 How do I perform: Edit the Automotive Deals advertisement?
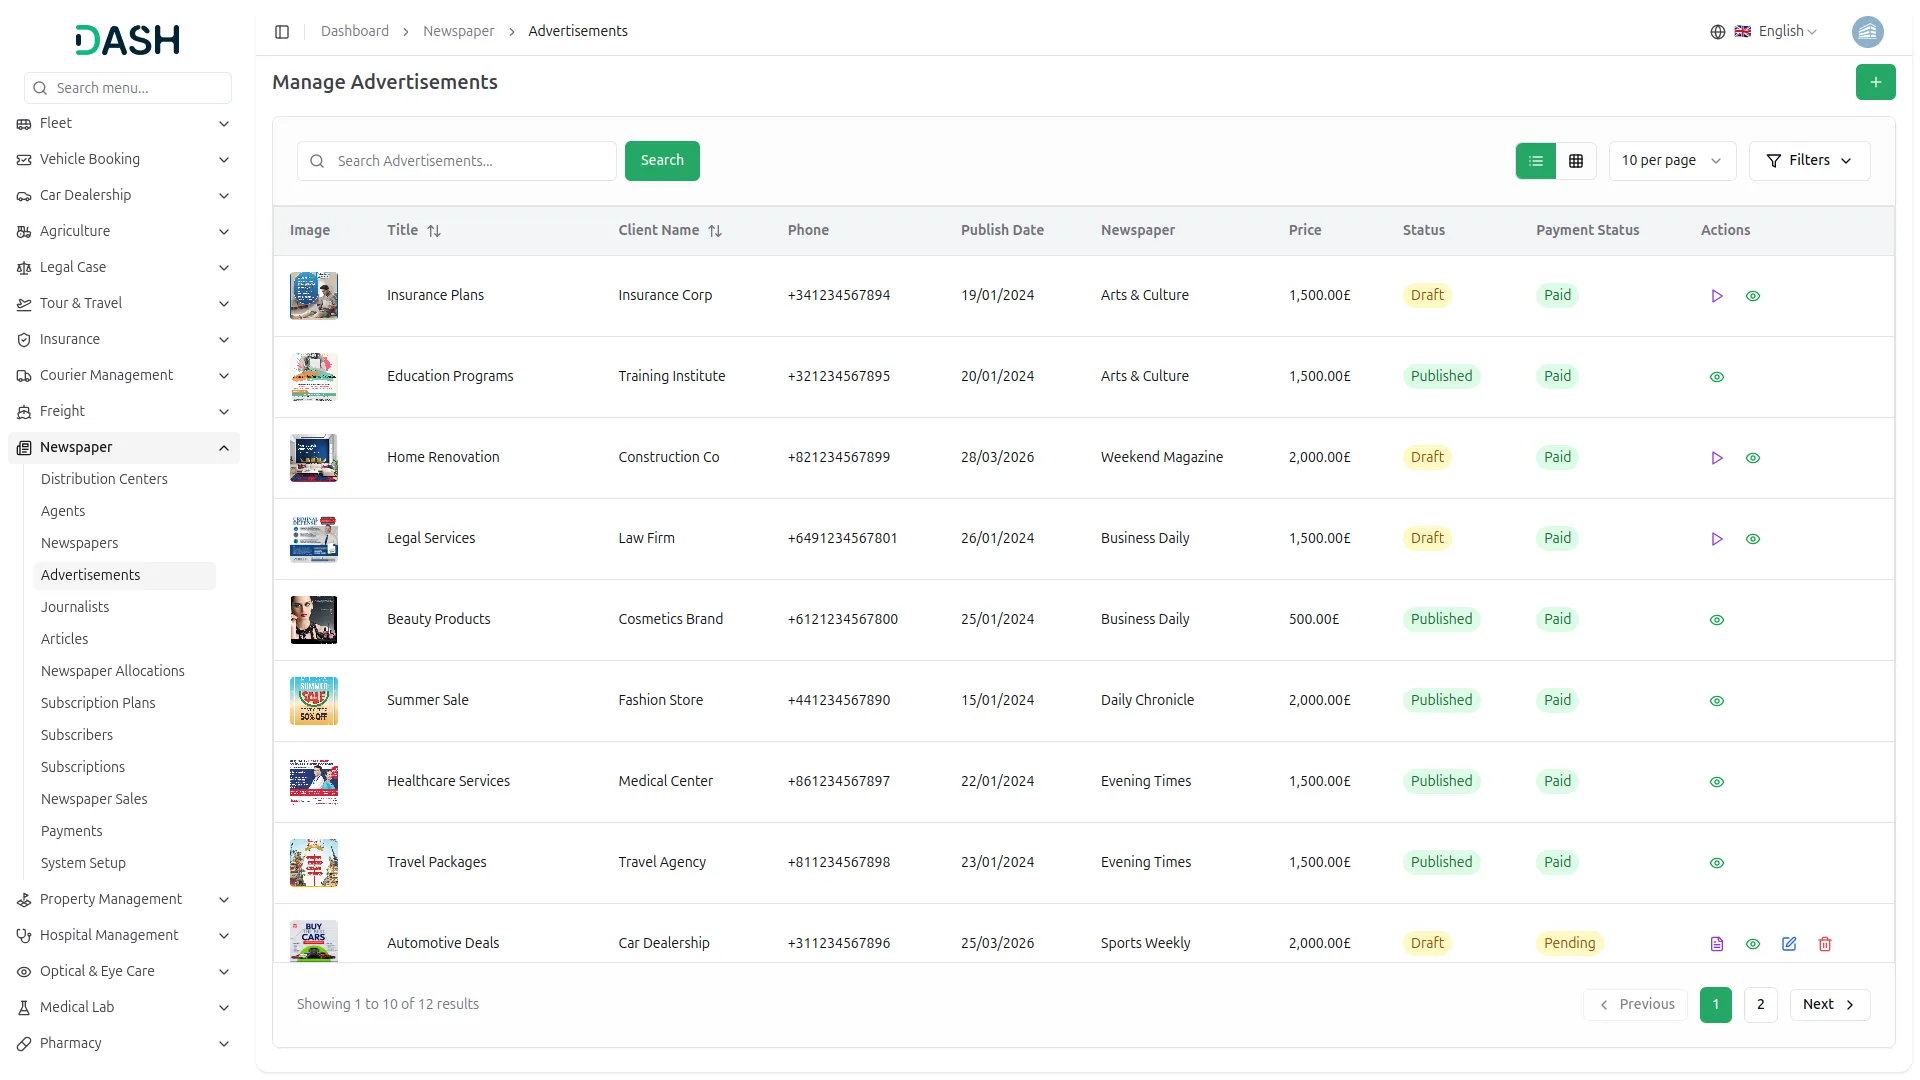tap(1789, 944)
